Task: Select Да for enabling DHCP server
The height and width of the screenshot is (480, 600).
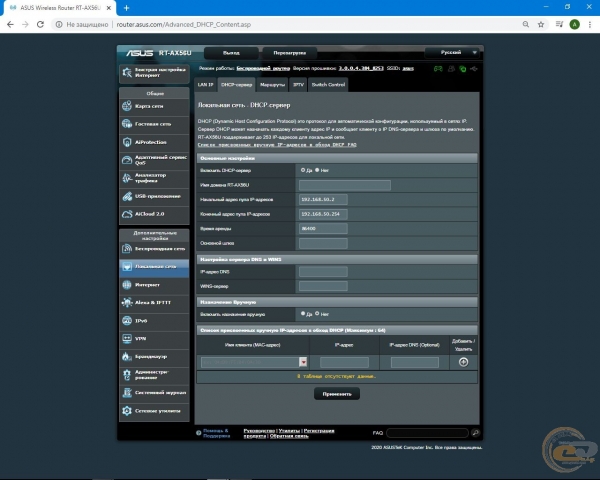Action: 303,170
